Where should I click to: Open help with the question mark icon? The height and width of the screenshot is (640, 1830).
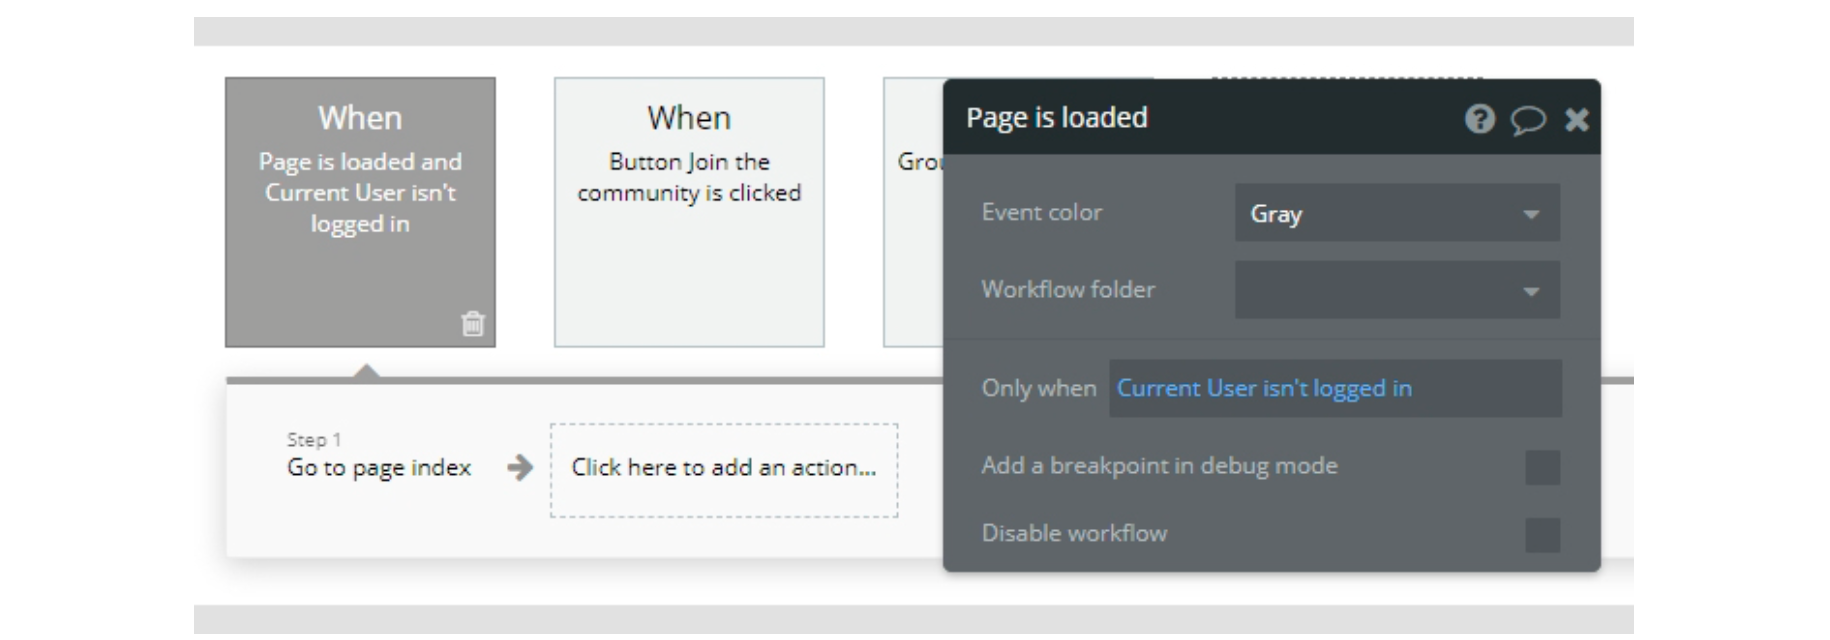pyautogui.click(x=1479, y=120)
